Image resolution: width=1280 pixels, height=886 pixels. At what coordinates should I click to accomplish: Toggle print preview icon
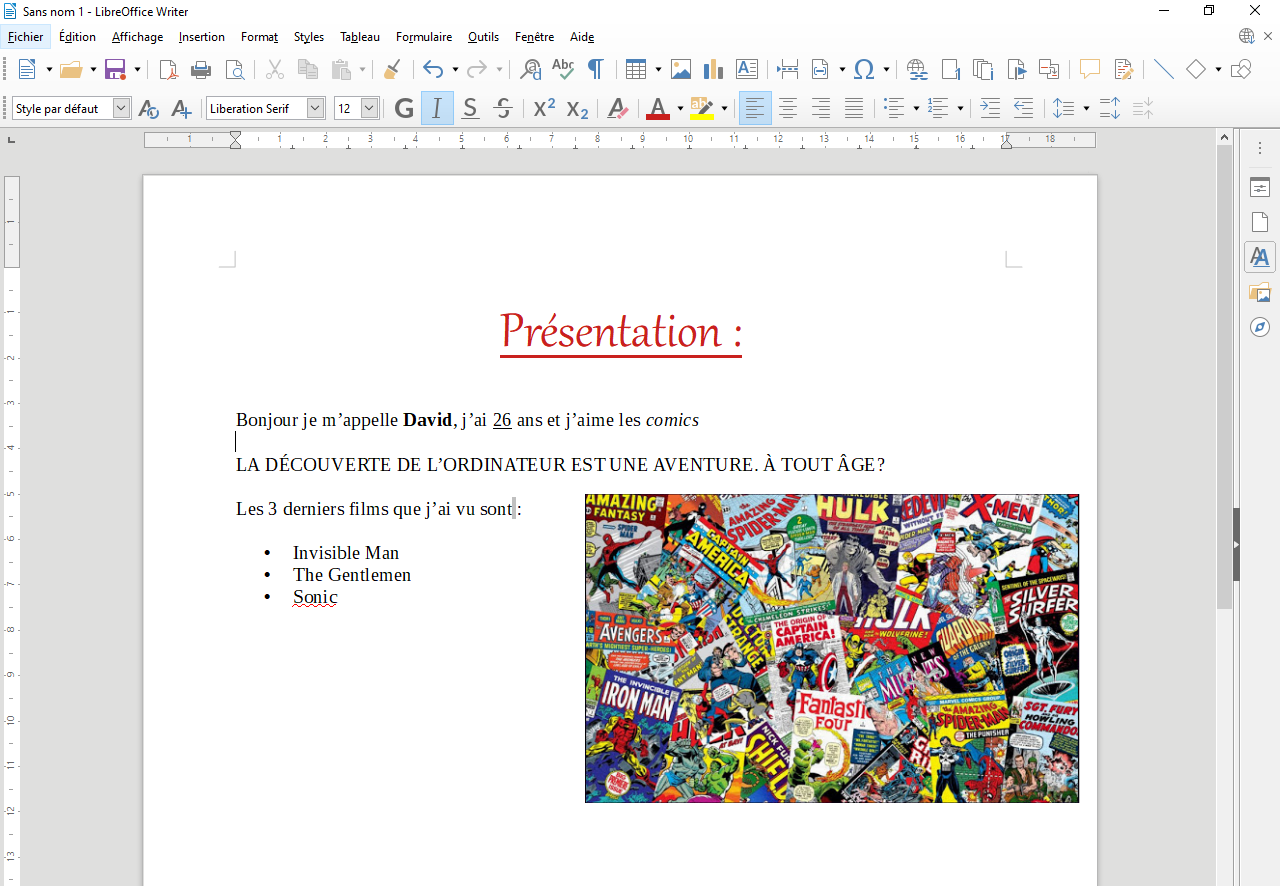coord(234,69)
